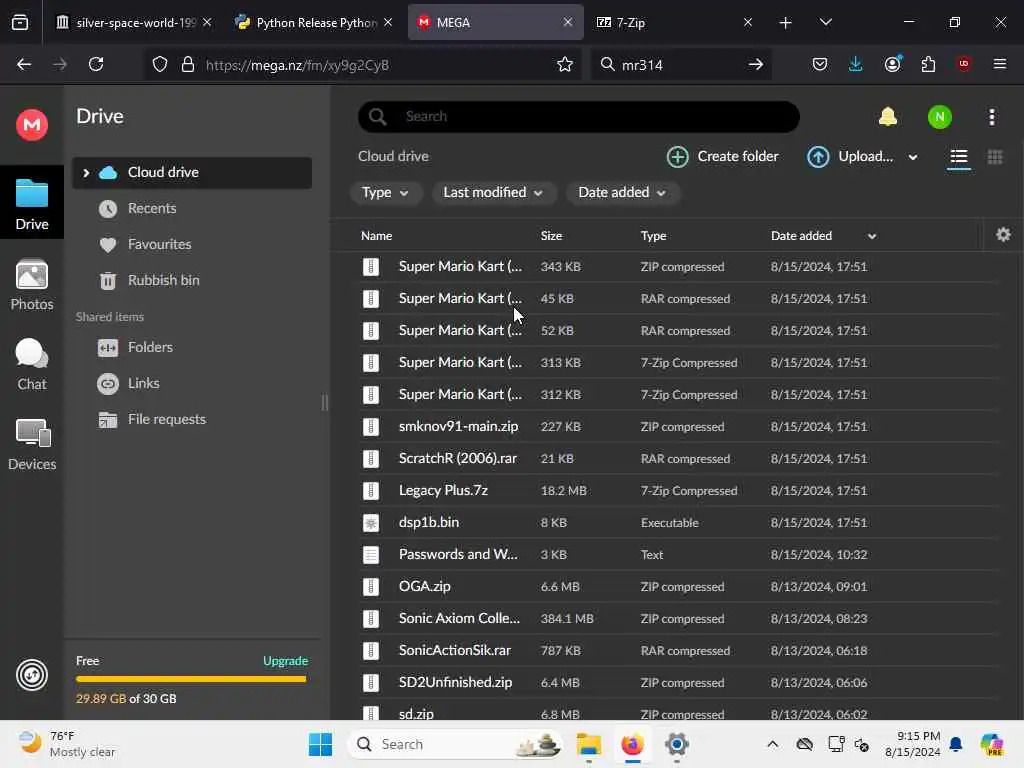Open column settings gear
The width and height of the screenshot is (1024, 768).
click(x=1003, y=234)
